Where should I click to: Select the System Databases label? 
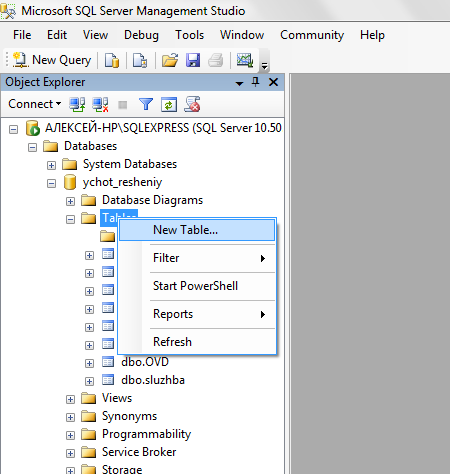pyautogui.click(x=130, y=164)
